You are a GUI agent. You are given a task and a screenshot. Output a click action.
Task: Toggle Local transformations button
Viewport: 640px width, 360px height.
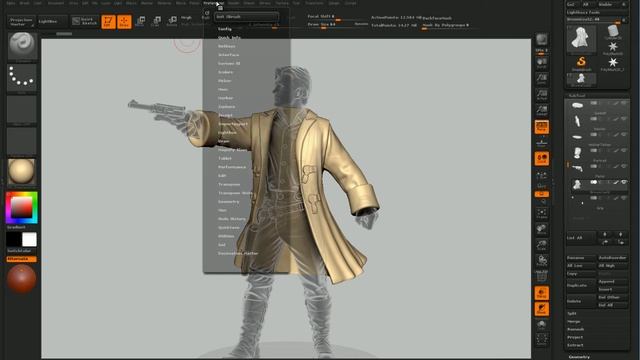pyautogui.click(x=542, y=159)
